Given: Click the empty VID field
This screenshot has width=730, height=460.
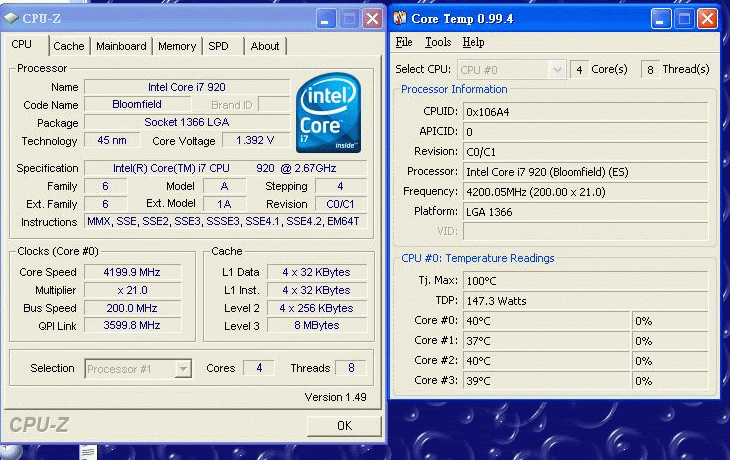Looking at the screenshot, I should tap(586, 231).
